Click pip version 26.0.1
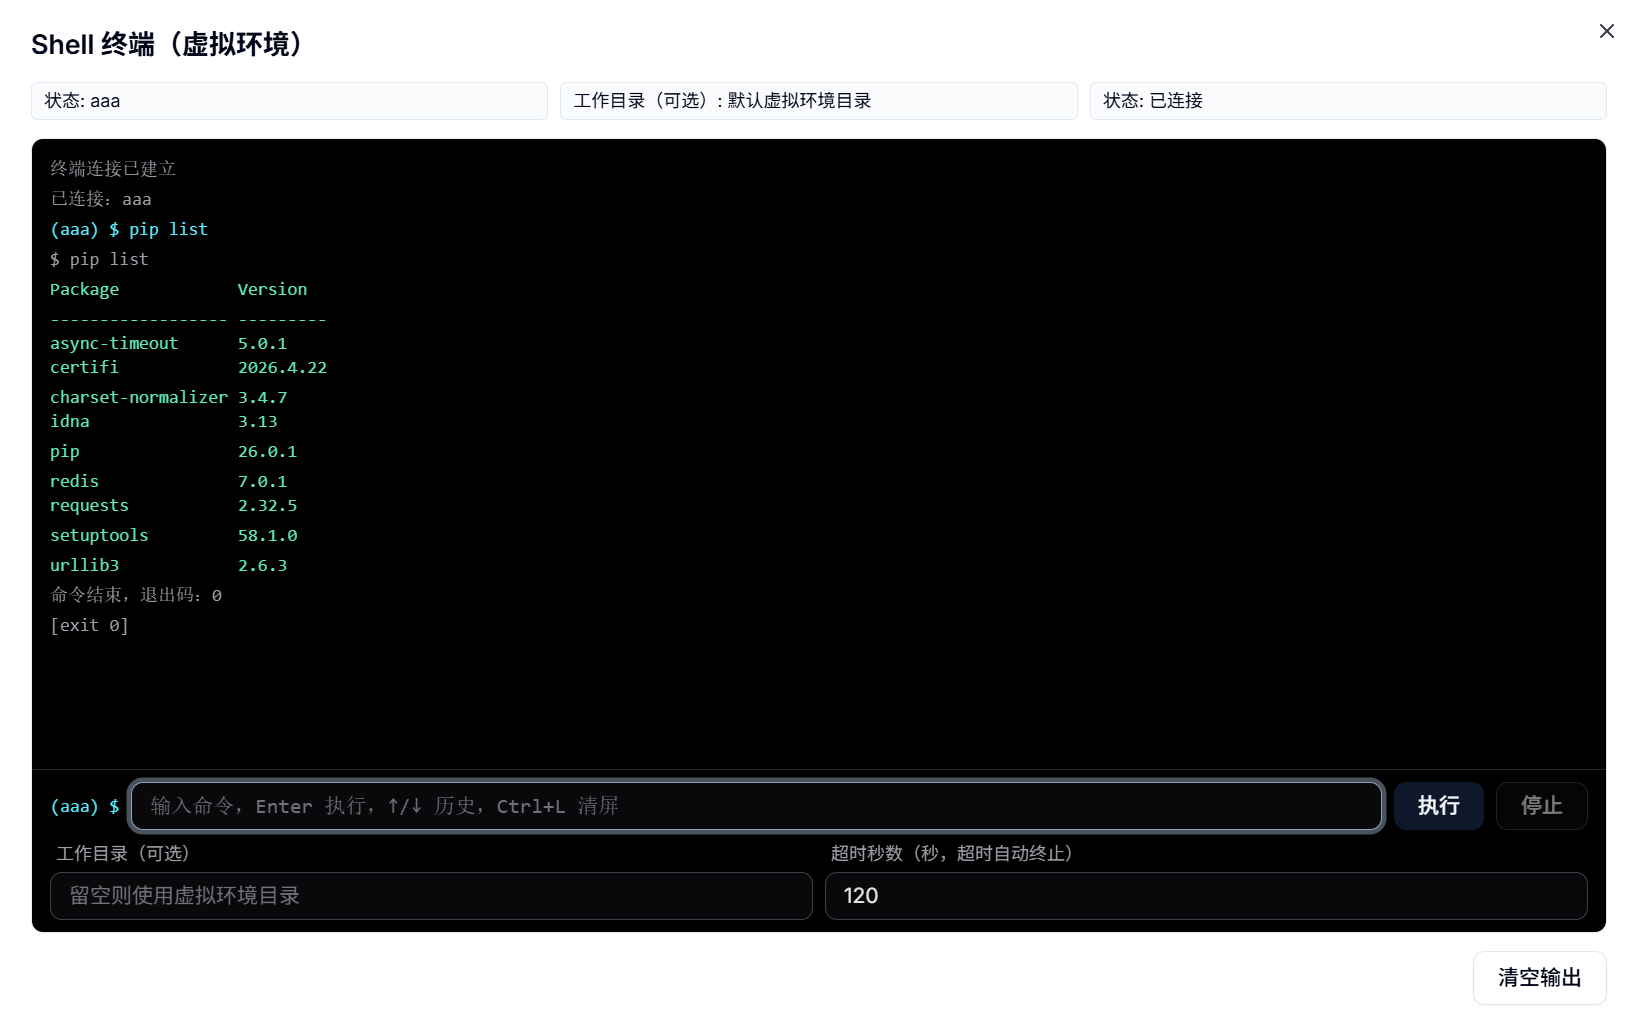 (267, 451)
